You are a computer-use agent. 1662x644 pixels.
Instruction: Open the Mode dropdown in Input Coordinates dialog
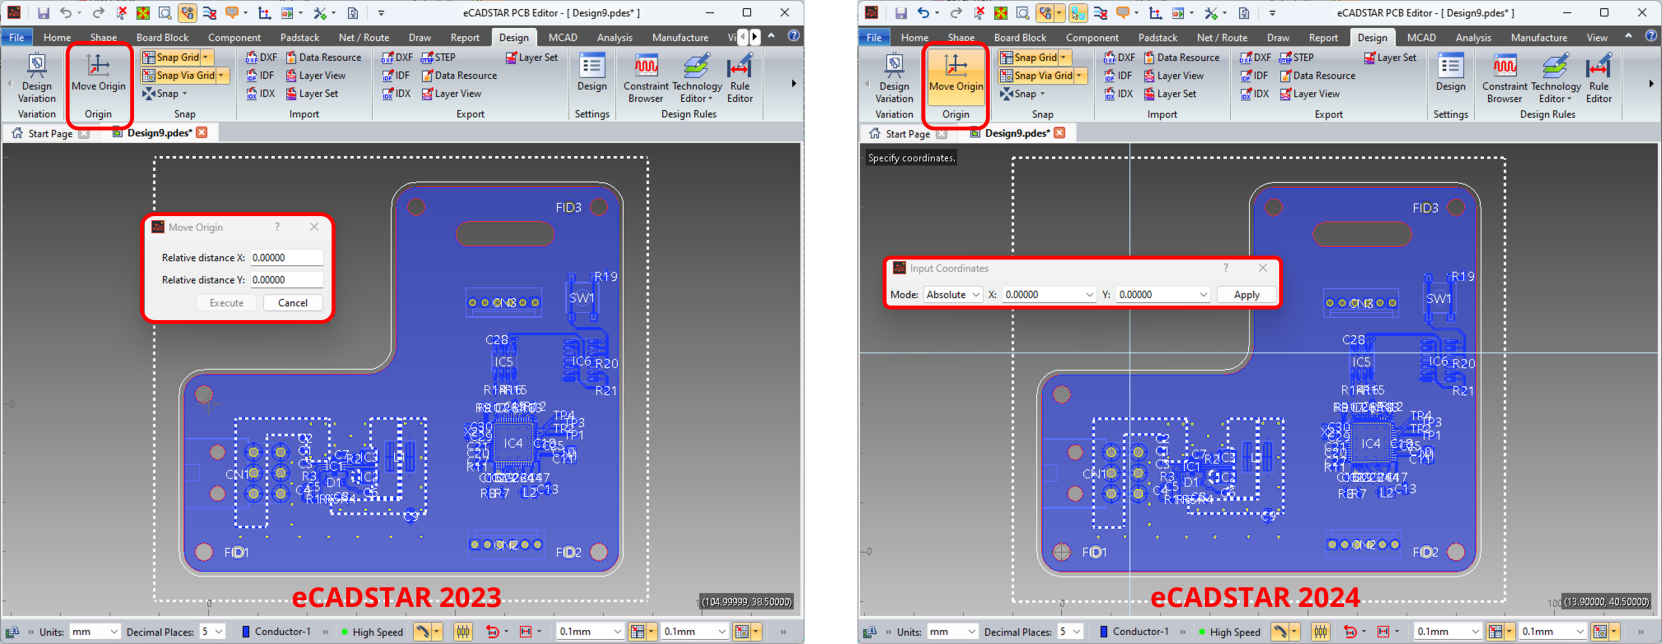pos(952,295)
